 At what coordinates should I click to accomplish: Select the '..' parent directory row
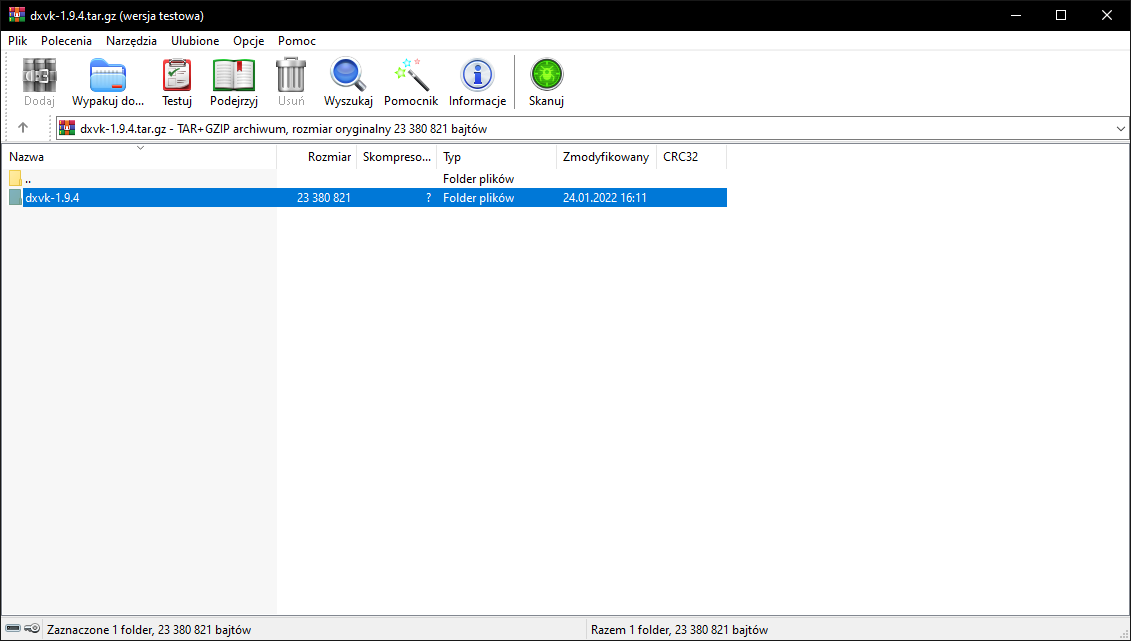tap(364, 178)
